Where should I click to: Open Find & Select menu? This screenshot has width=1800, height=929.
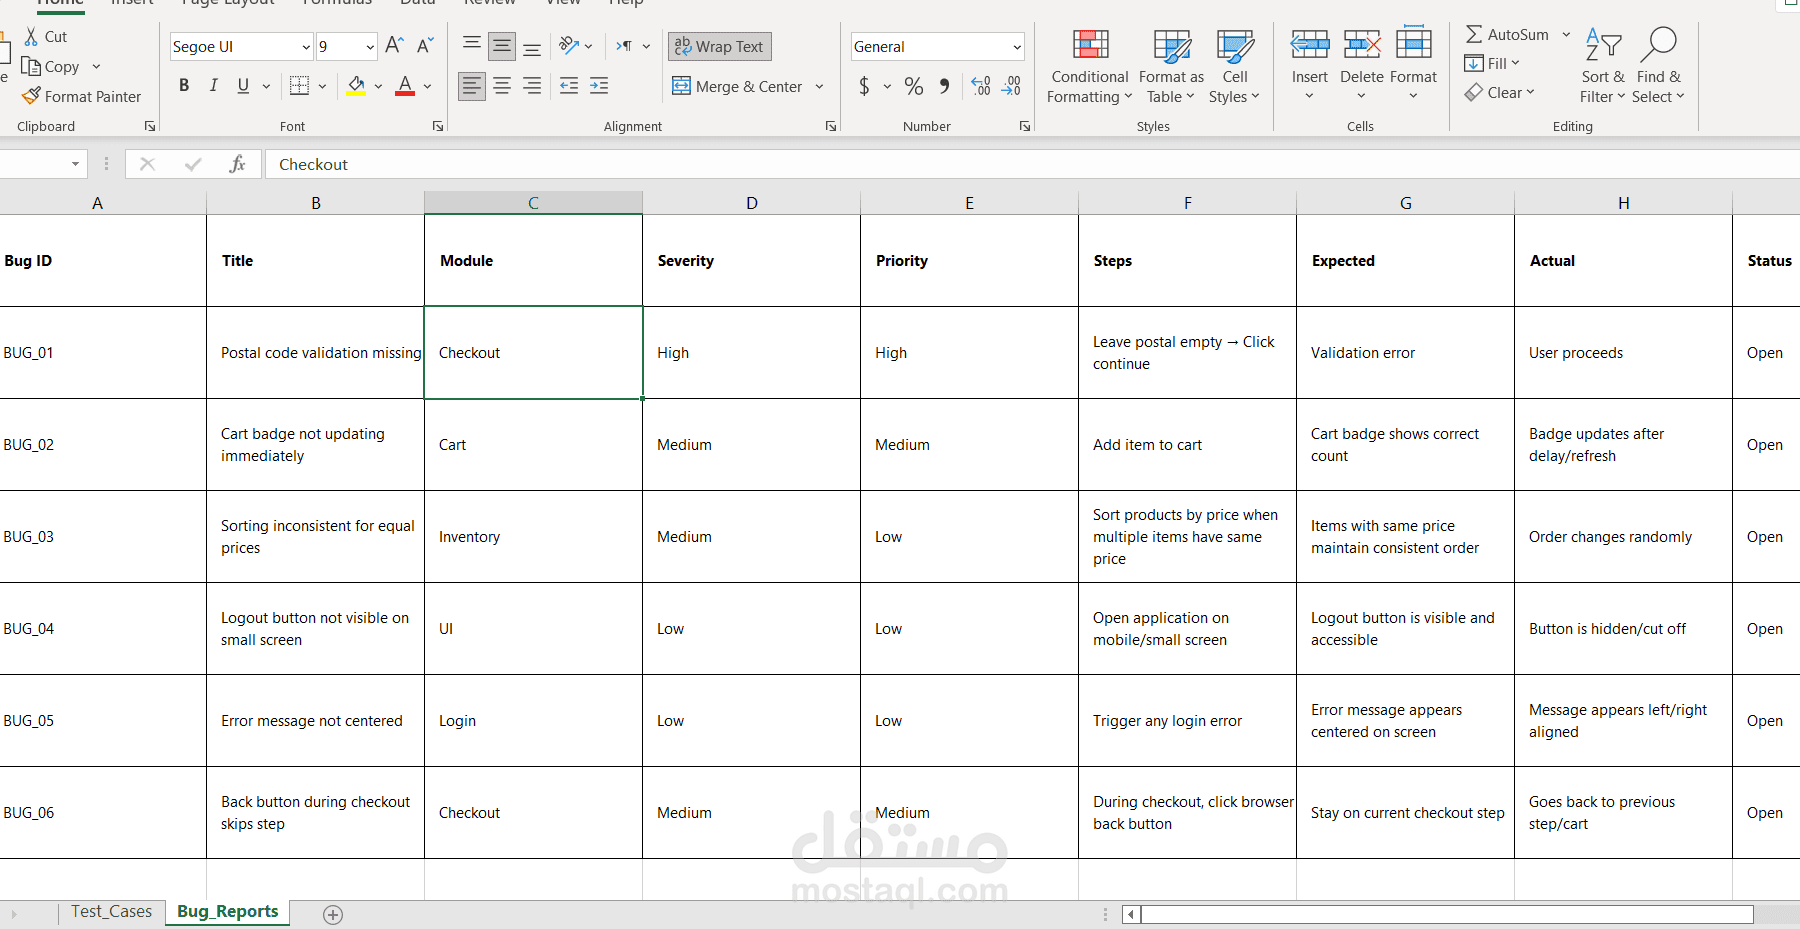coord(1659,66)
